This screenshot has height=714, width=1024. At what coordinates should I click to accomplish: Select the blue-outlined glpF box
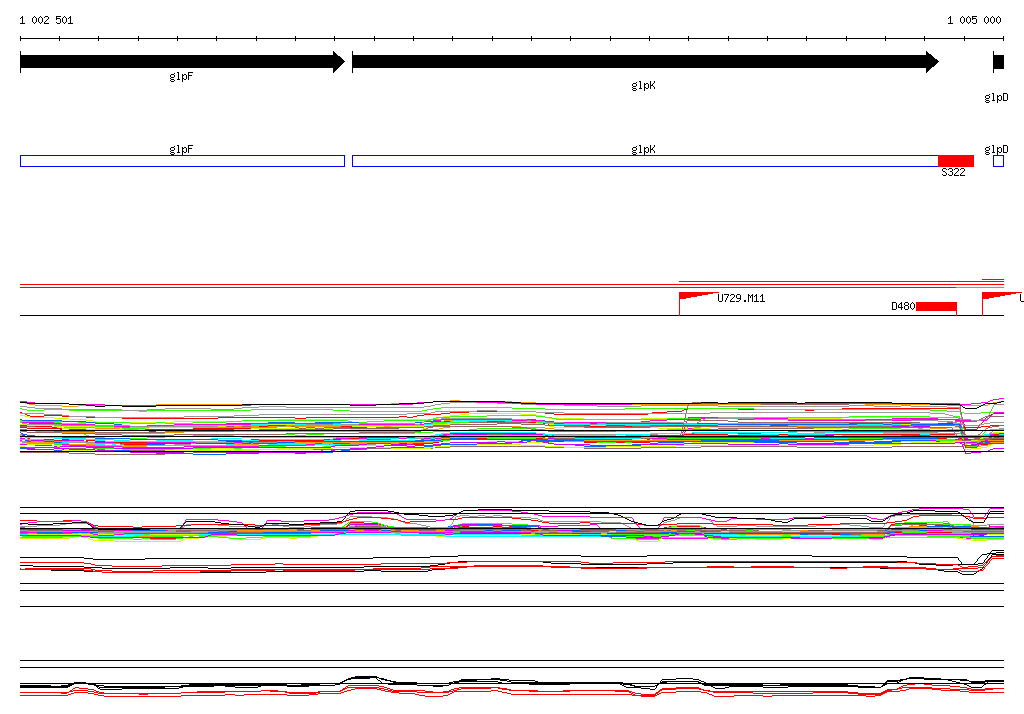coord(182,161)
